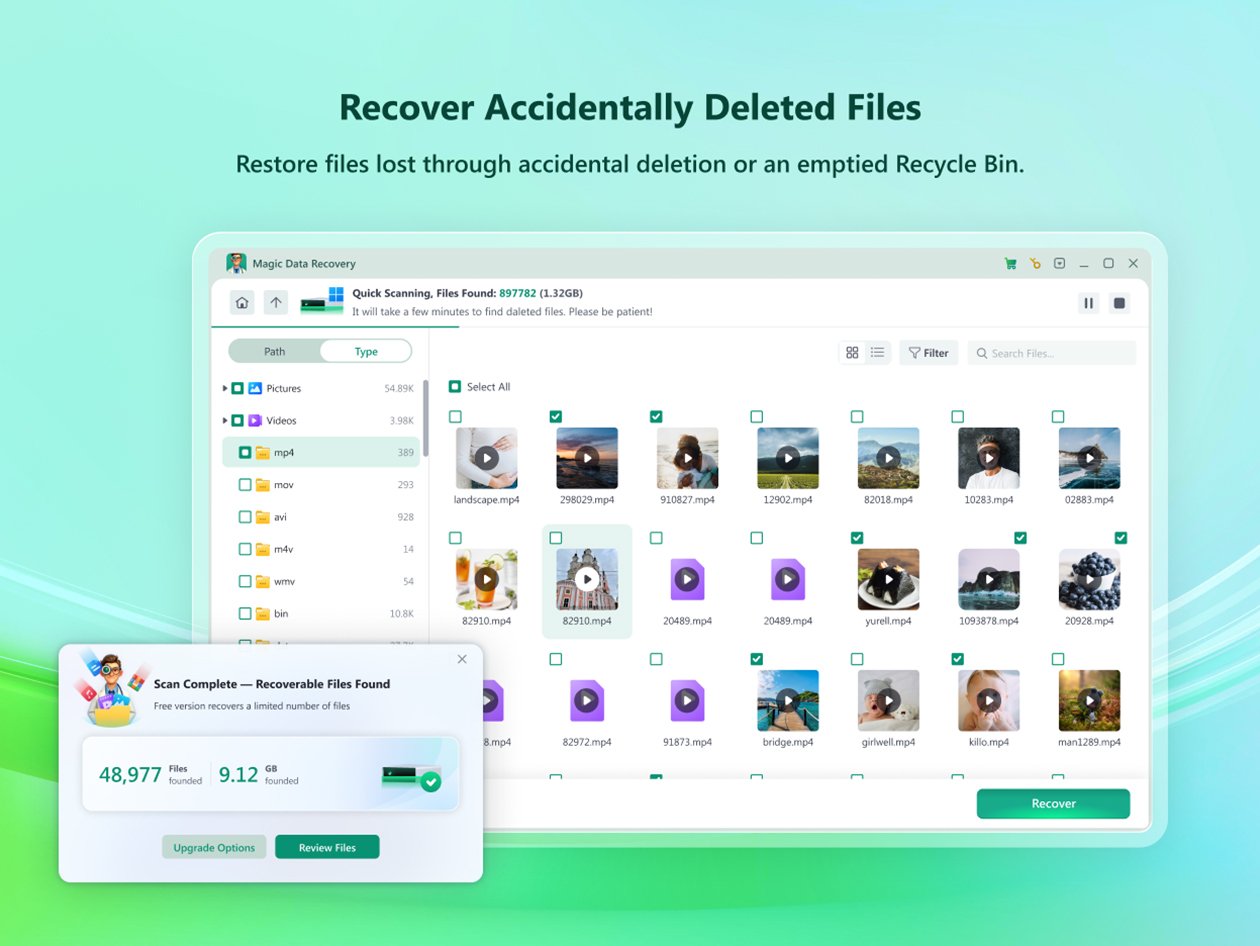Toggle the Videos category checkbox

pyautogui.click(x=237, y=420)
